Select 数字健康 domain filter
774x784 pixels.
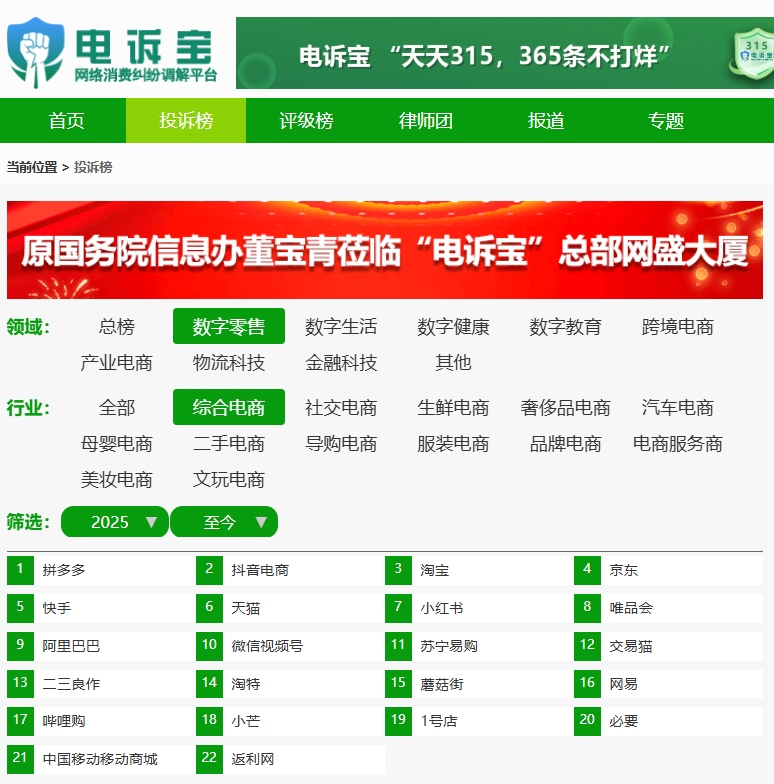pyautogui.click(x=453, y=326)
